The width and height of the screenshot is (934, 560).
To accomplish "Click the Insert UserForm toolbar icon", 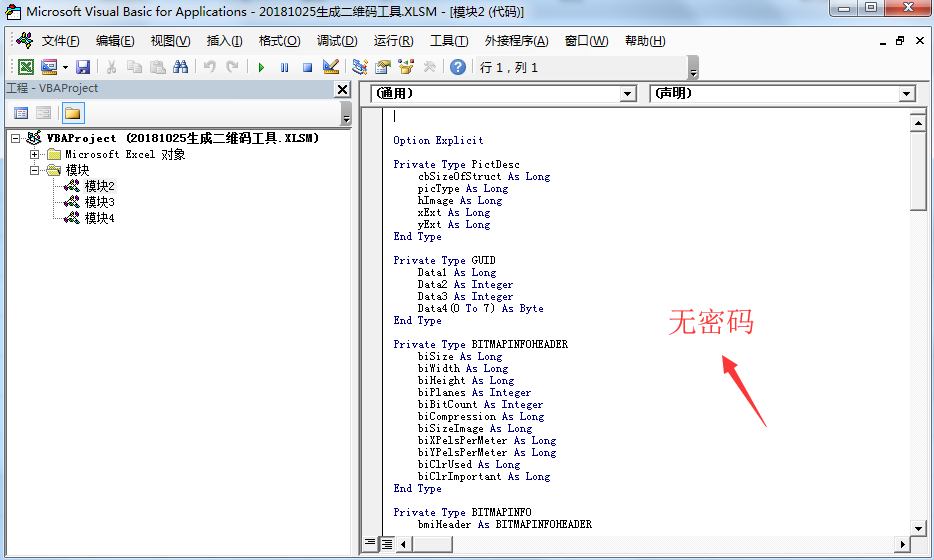I will (x=49, y=67).
